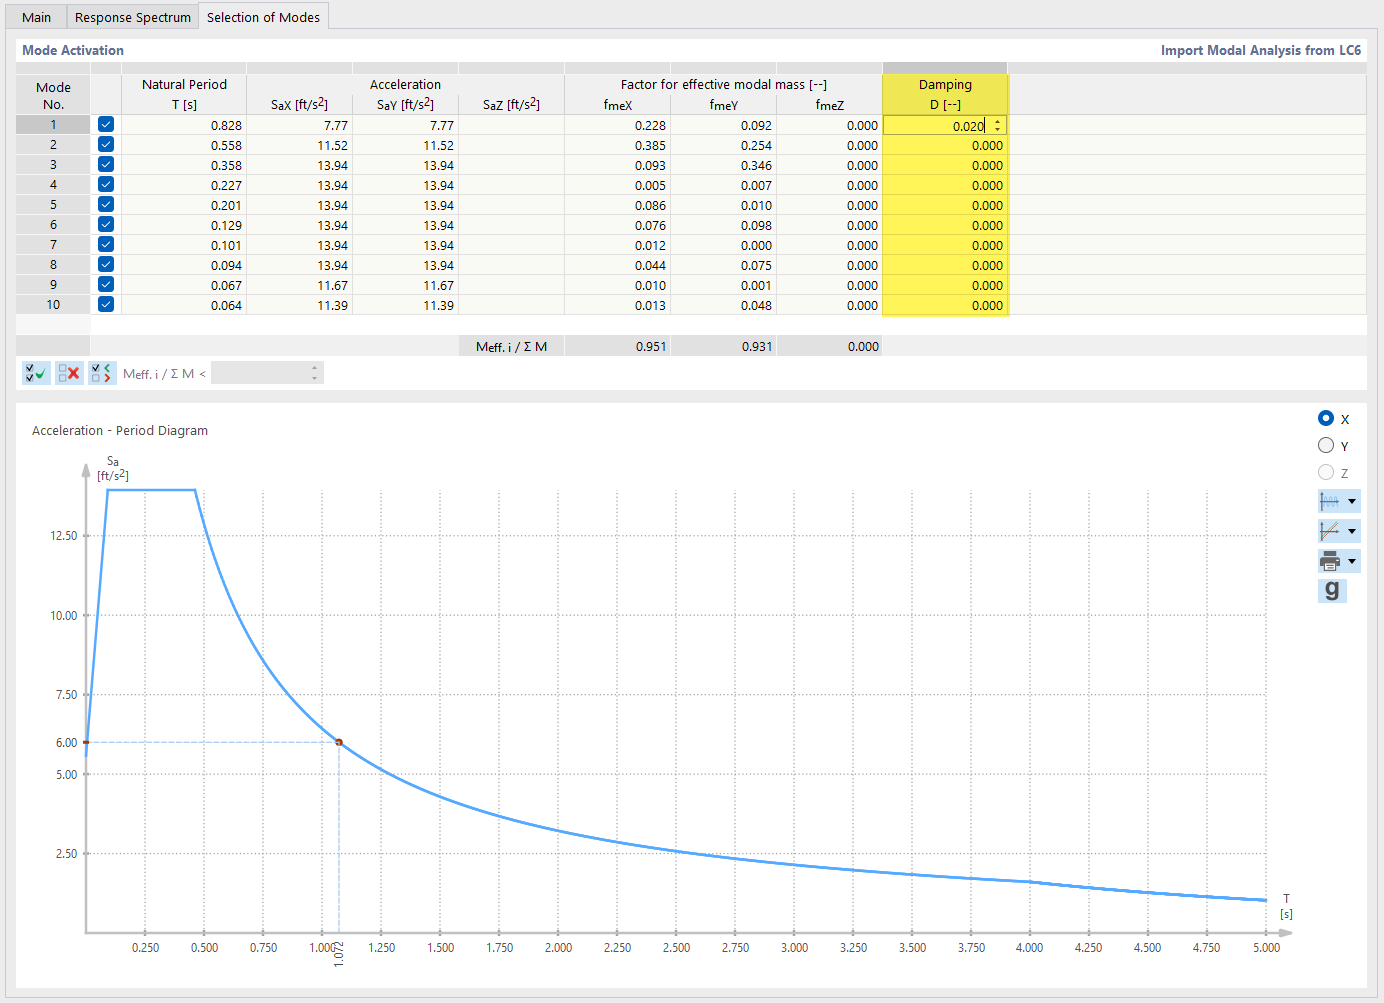Select all modes with the green checkmark icon

pos(35,372)
